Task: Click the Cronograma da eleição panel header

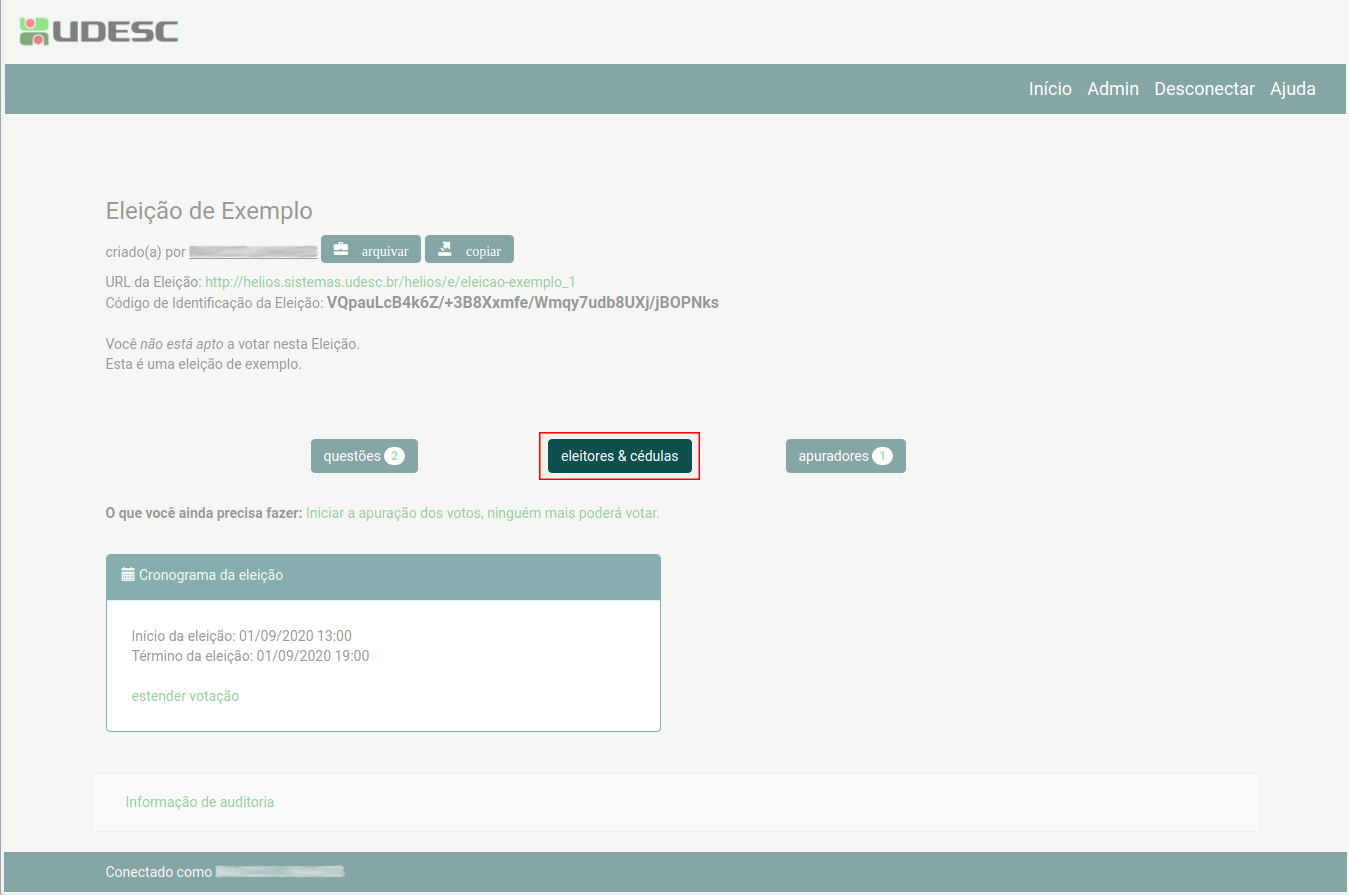Action: point(383,576)
